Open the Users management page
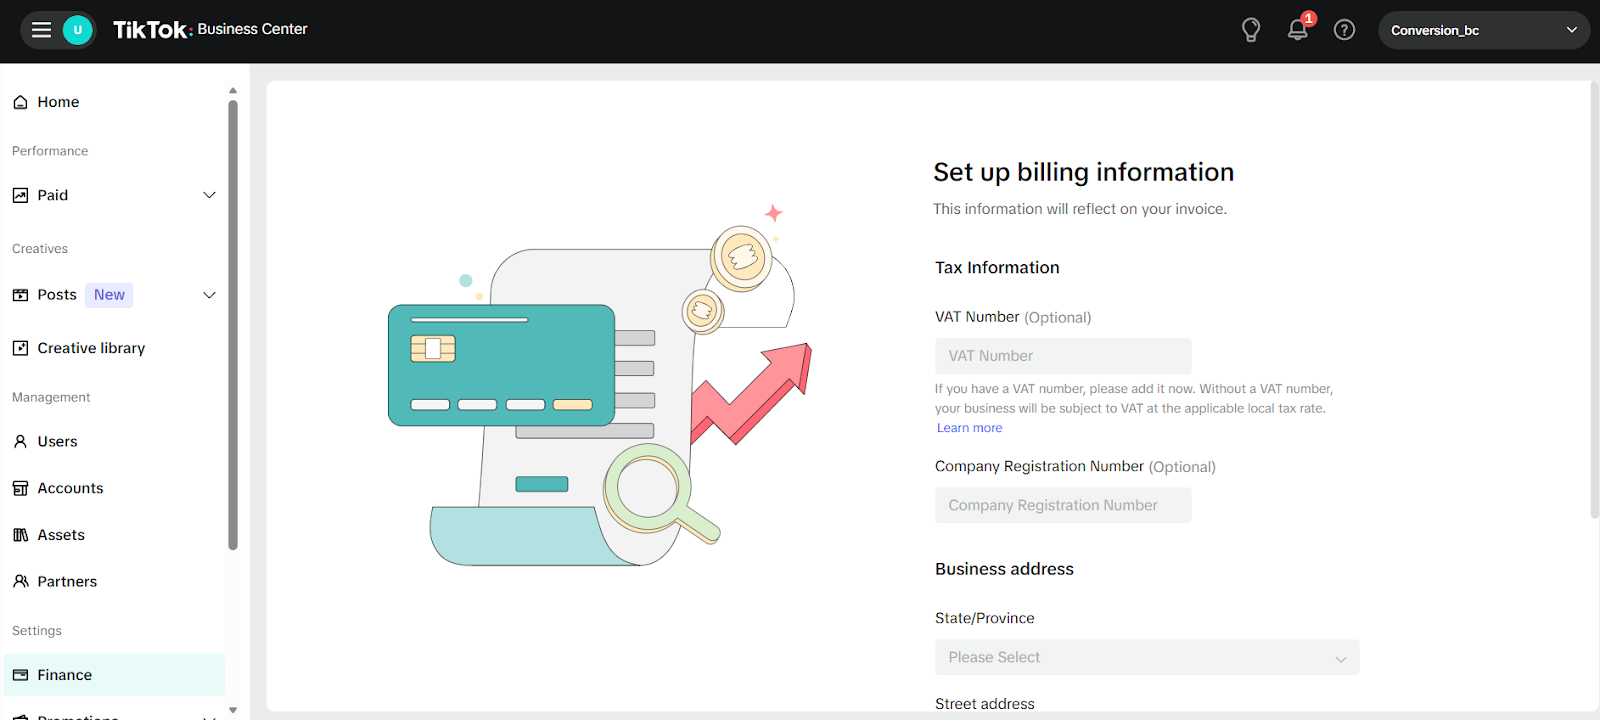The height and width of the screenshot is (720, 1600). (57, 441)
